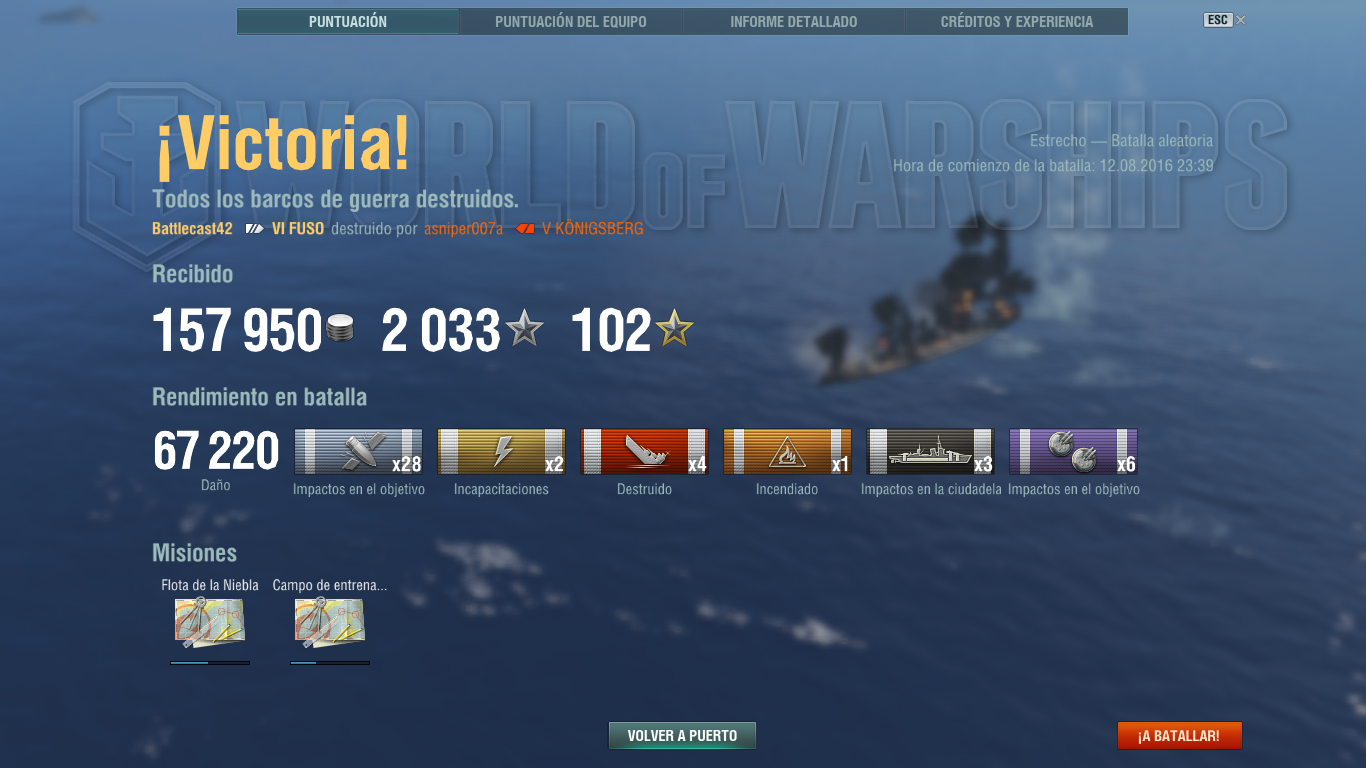Open the Flota de la Niebla mission
This screenshot has width=1366, height=768.
210,622
